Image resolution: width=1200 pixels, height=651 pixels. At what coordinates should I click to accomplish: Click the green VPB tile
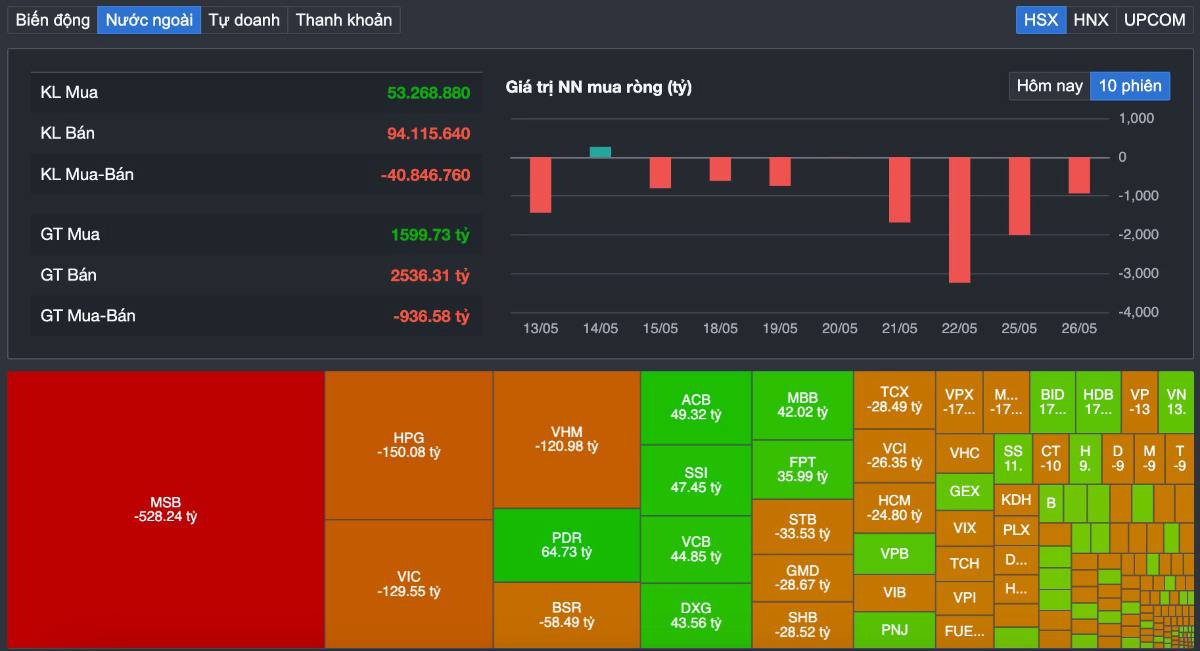click(894, 553)
